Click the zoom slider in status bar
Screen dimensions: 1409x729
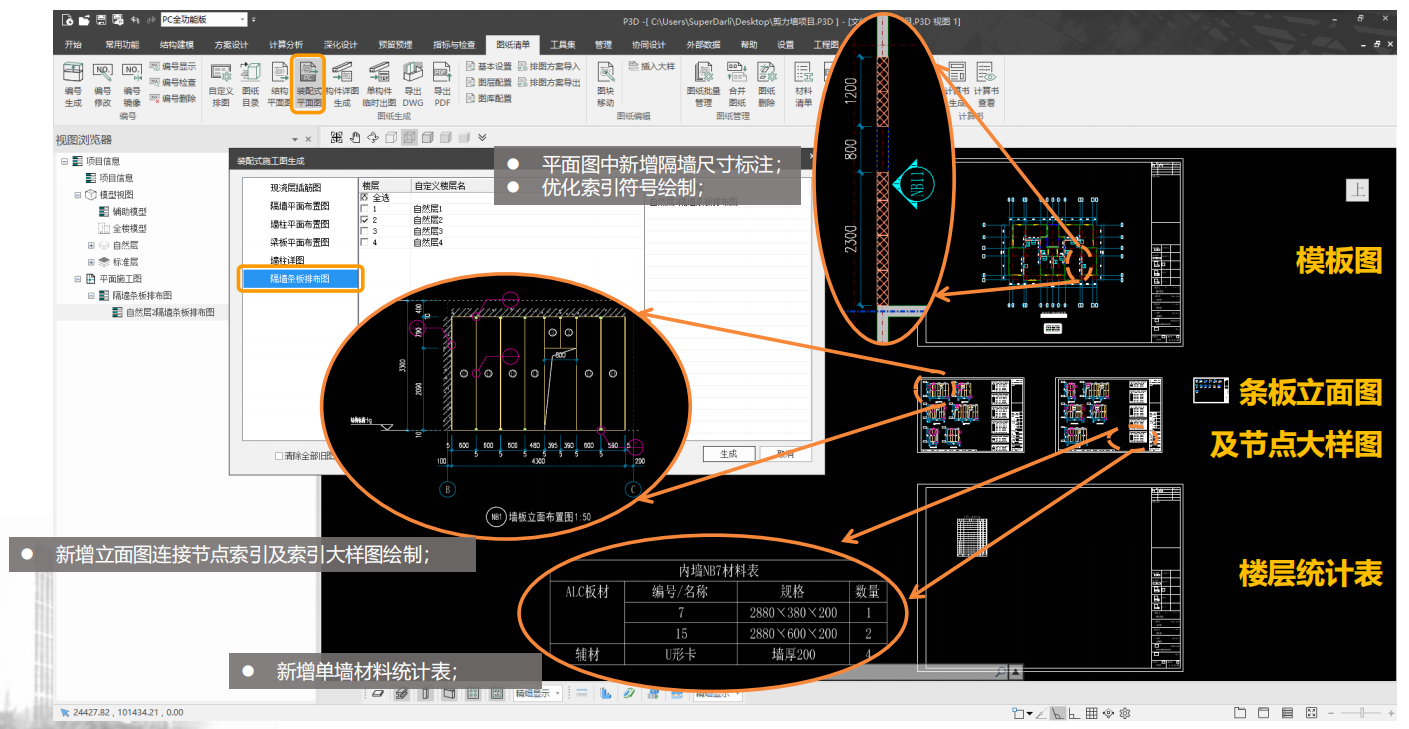(1360, 713)
